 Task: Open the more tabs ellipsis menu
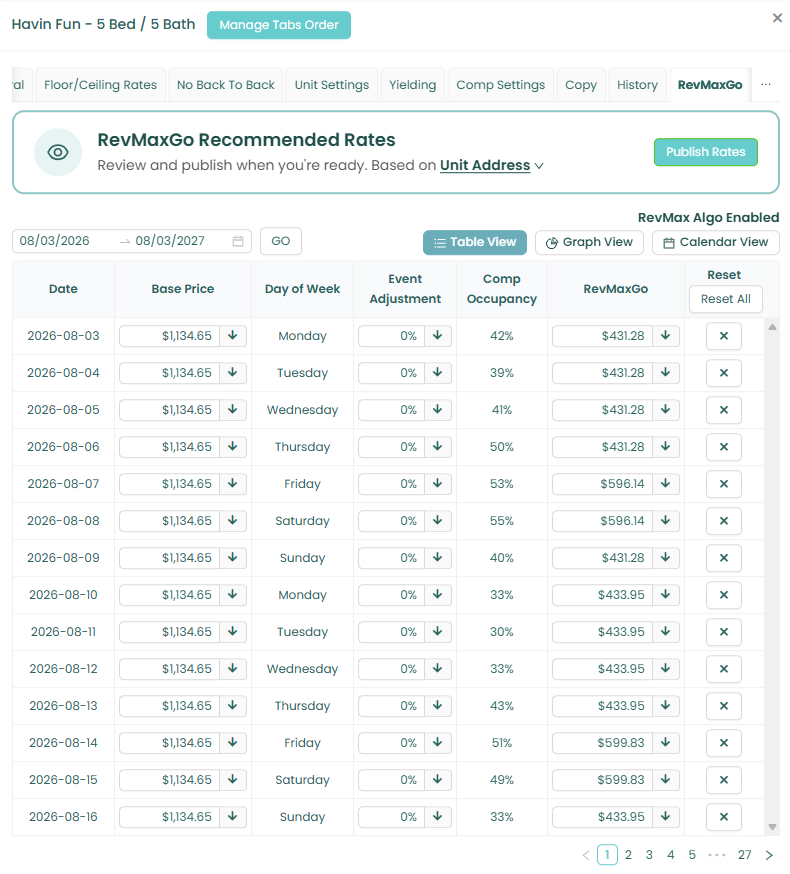[x=766, y=85]
